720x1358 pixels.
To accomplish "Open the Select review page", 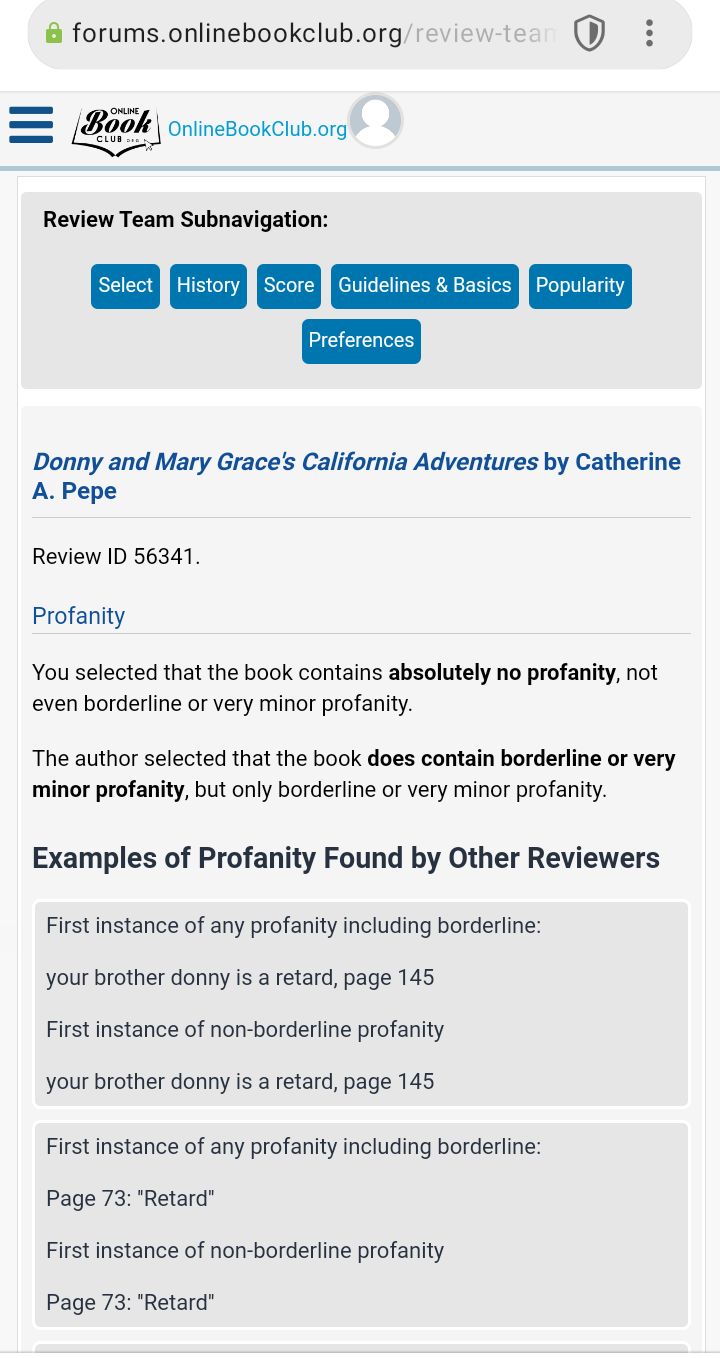I will pyautogui.click(x=125, y=286).
